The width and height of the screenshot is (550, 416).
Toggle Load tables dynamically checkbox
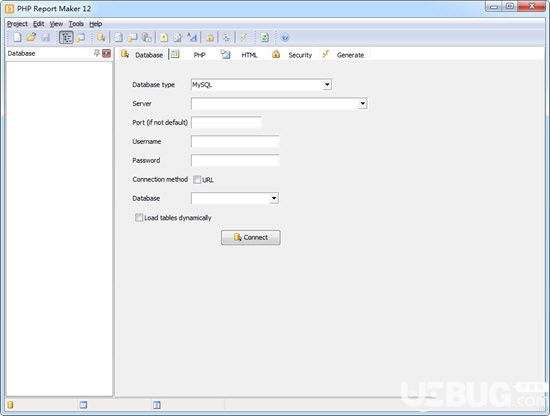point(139,217)
